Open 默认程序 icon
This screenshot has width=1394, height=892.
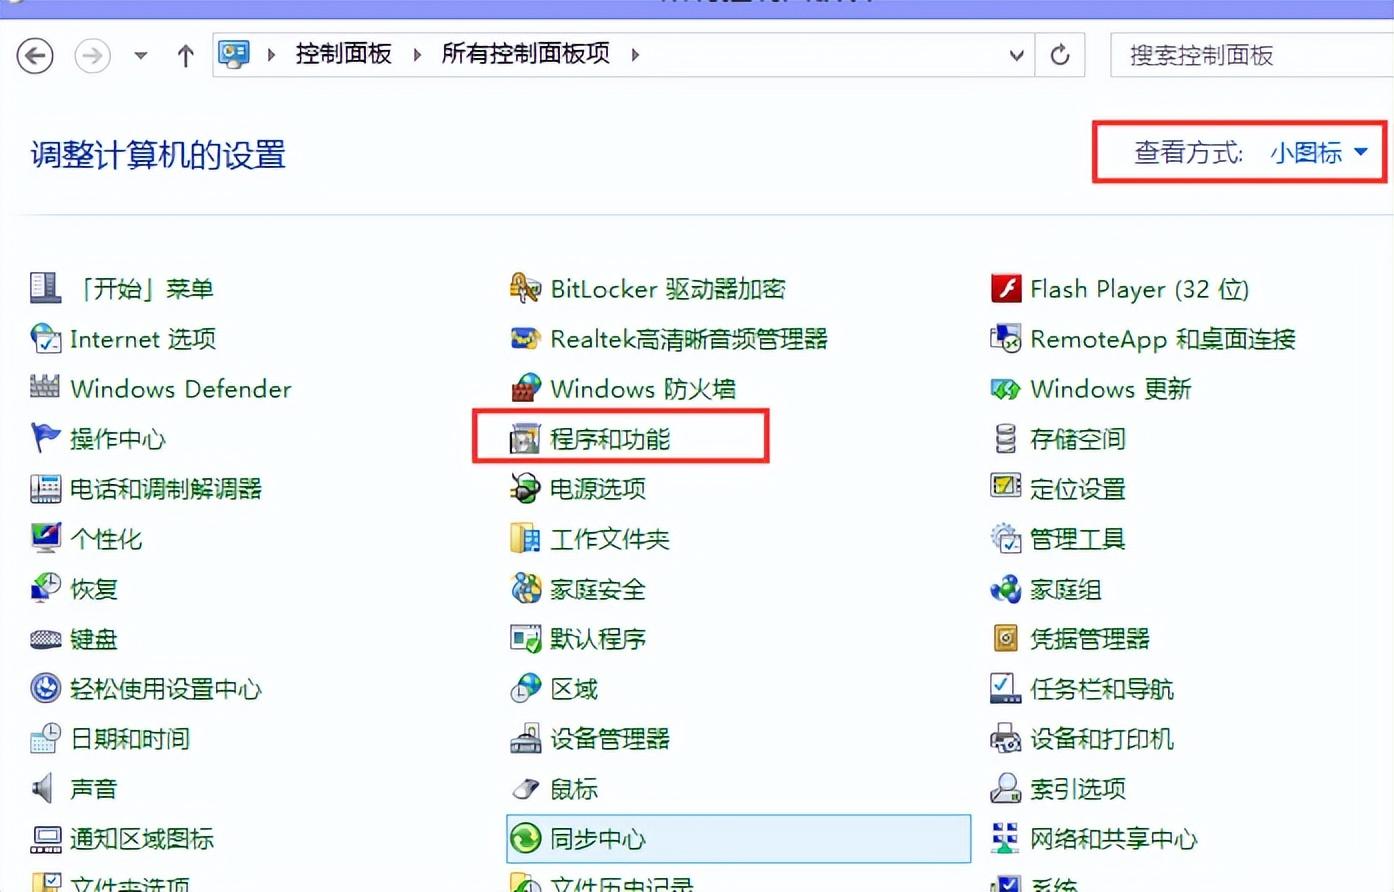tap(525, 638)
